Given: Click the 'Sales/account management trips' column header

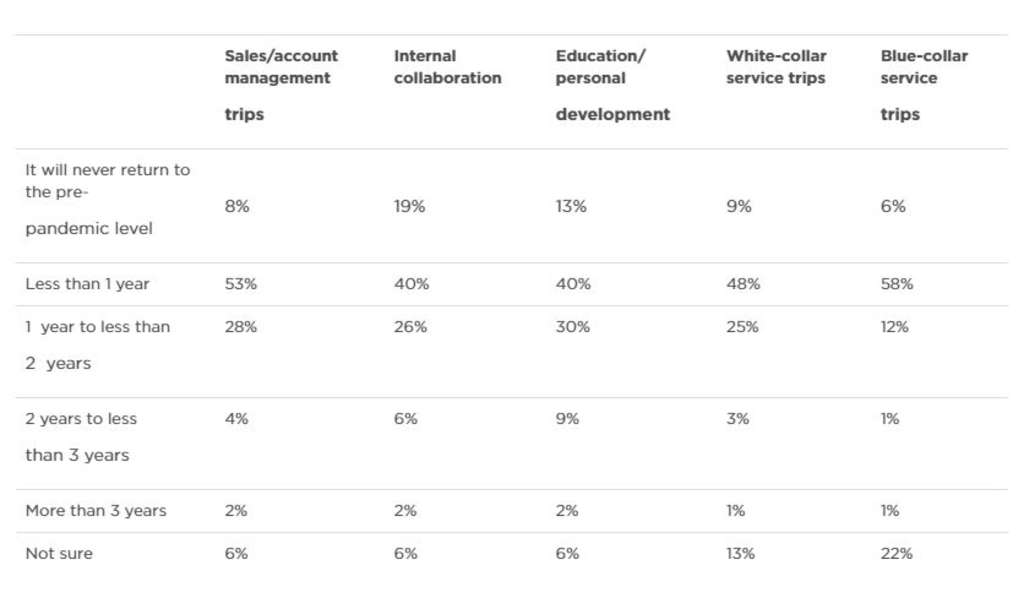Looking at the screenshot, I should (281, 67).
